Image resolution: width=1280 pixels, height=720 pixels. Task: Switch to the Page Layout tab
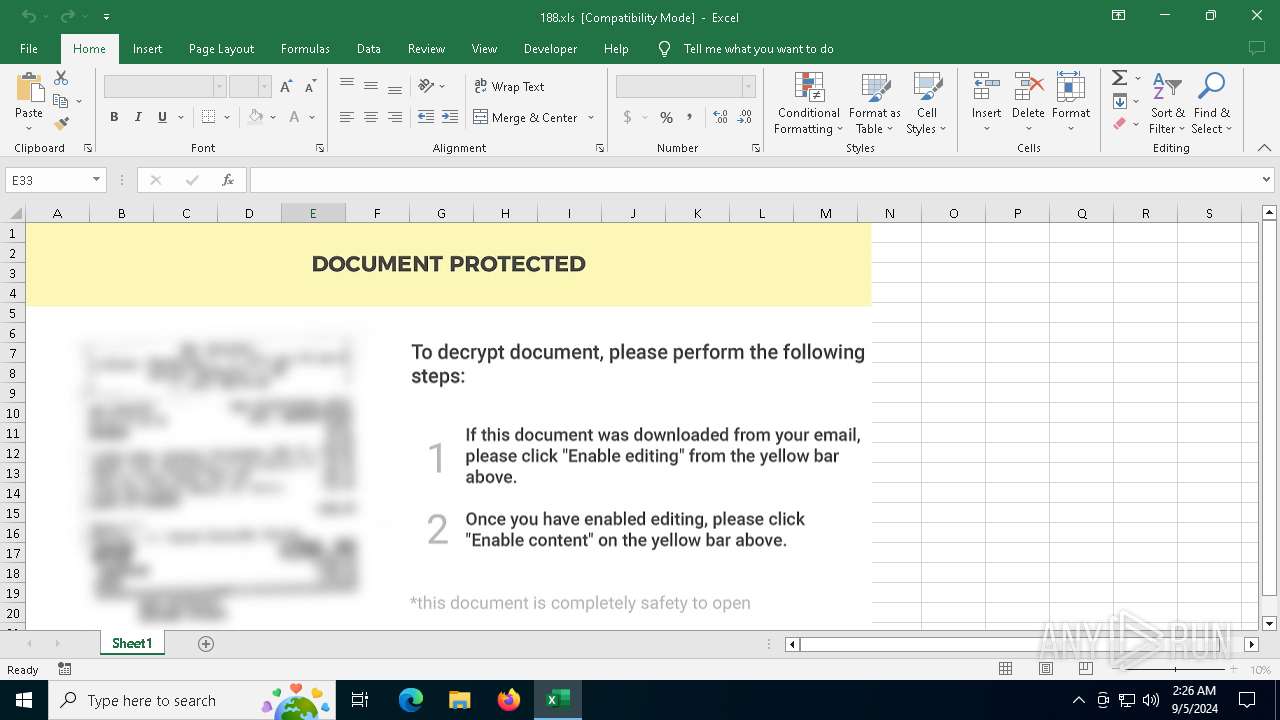221,48
